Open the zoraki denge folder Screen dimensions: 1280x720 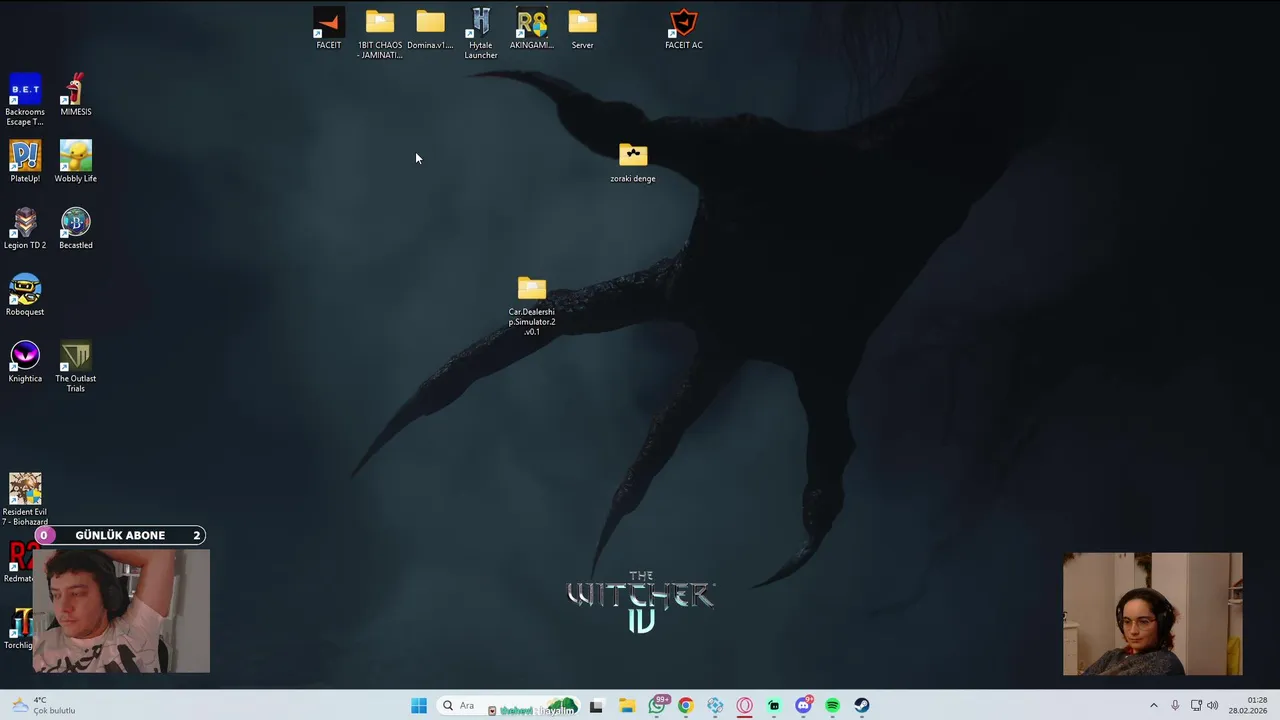(633, 162)
